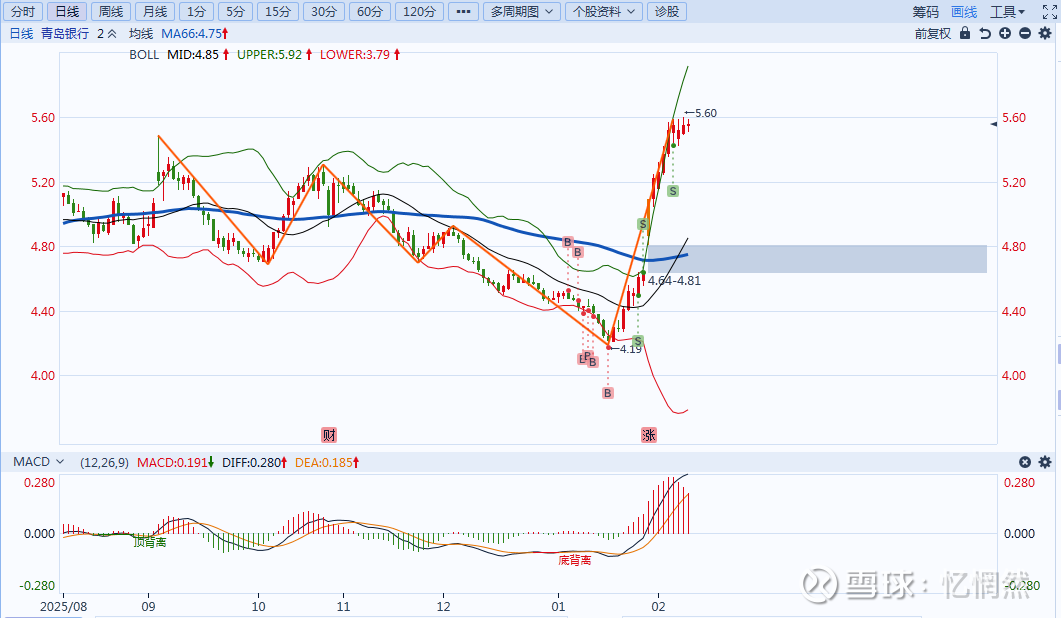1061x618 pixels.
Task: Click the 02 month axis label
Action: point(658,606)
